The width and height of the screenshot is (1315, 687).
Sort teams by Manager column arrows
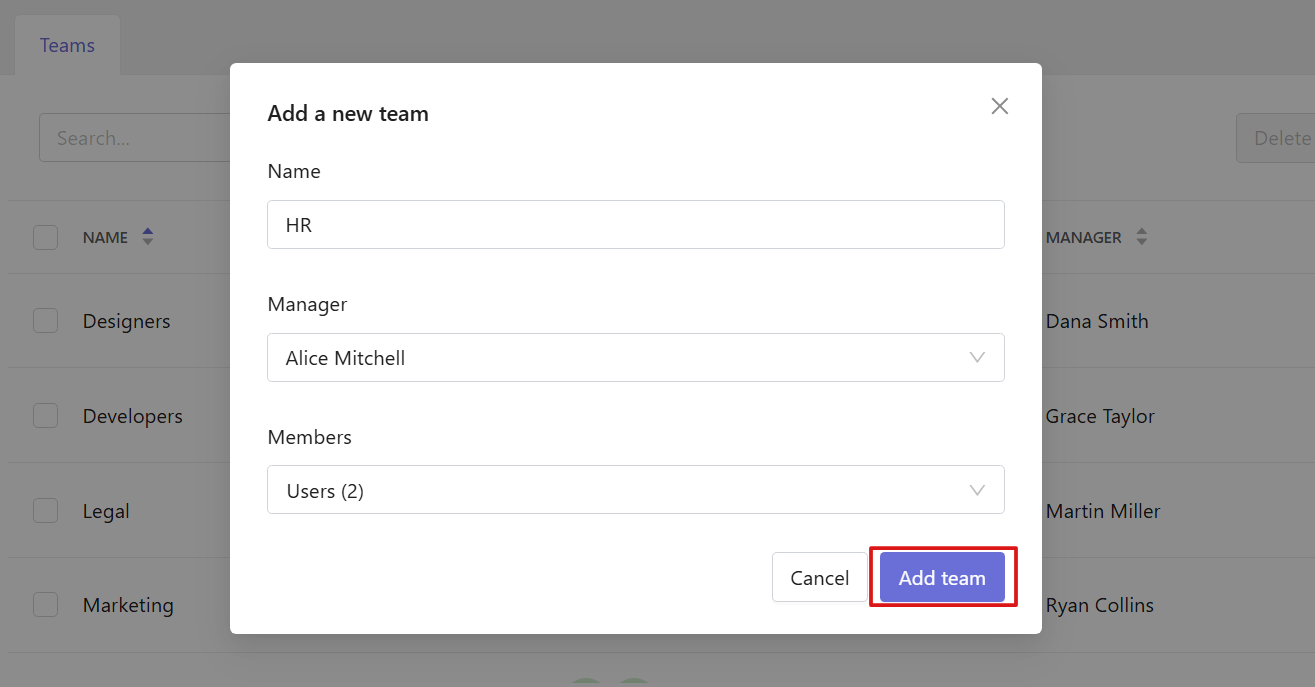click(x=1141, y=237)
